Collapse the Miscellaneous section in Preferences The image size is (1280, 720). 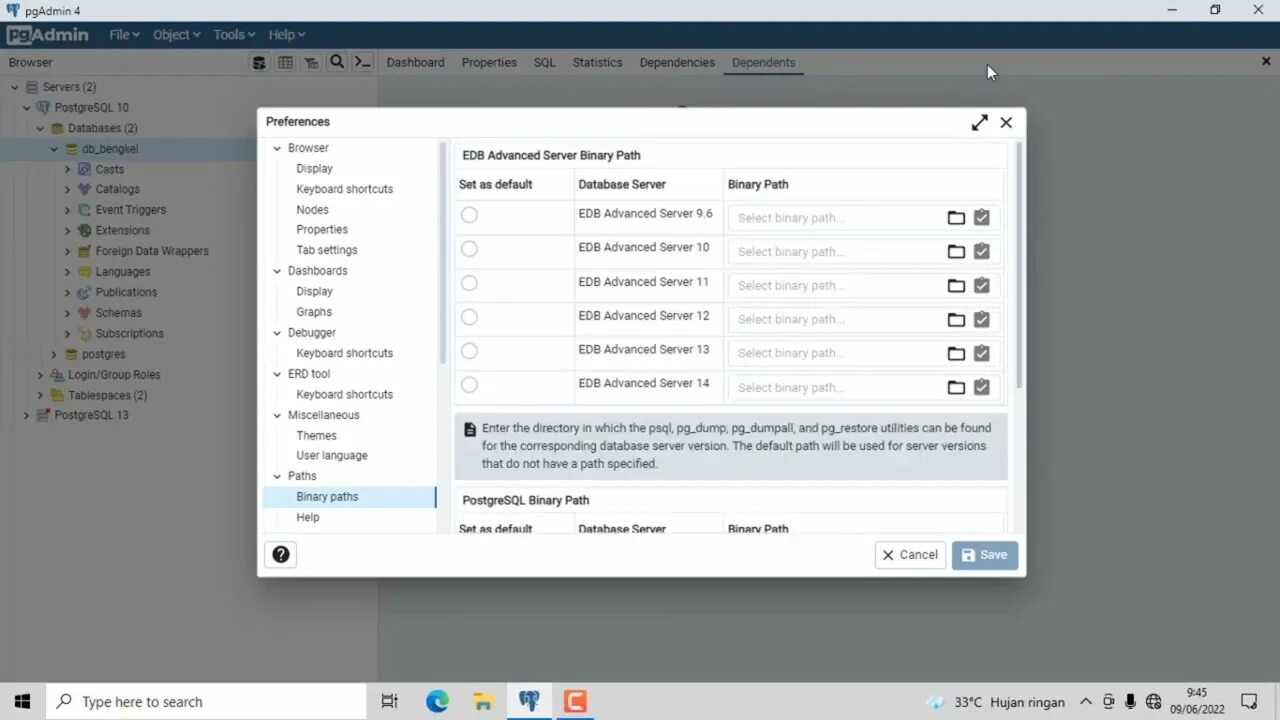(277, 415)
